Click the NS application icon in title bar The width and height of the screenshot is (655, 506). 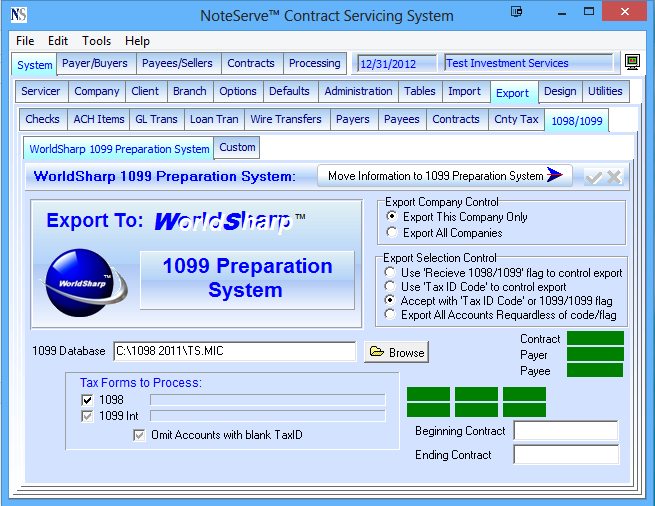[19, 15]
